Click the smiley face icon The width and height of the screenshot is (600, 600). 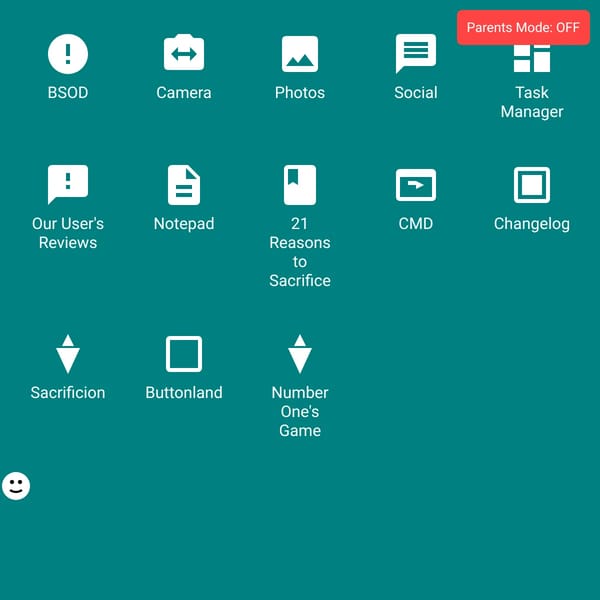point(16,486)
